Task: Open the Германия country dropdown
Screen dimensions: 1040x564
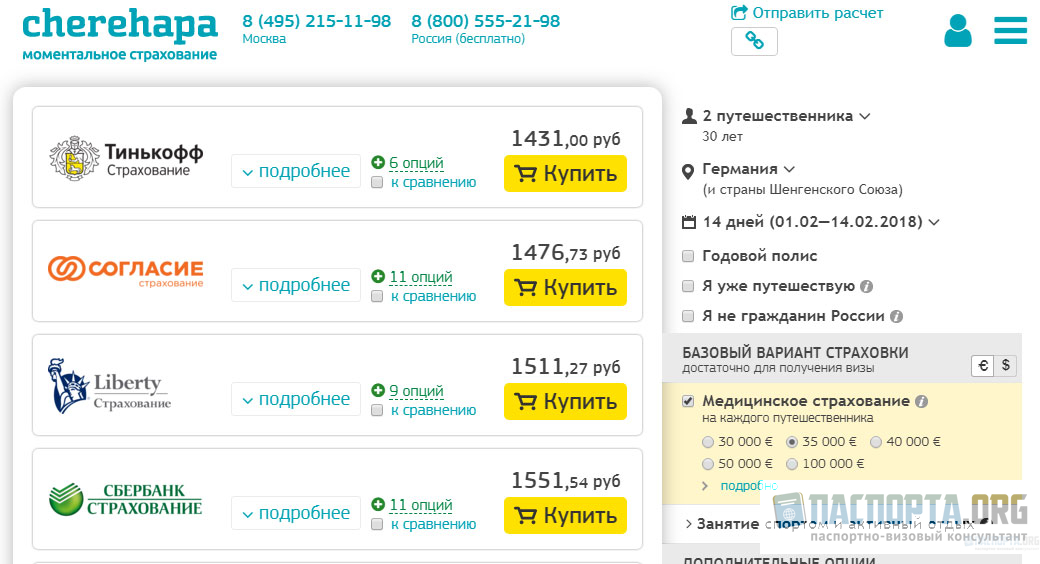Action: tap(748, 169)
